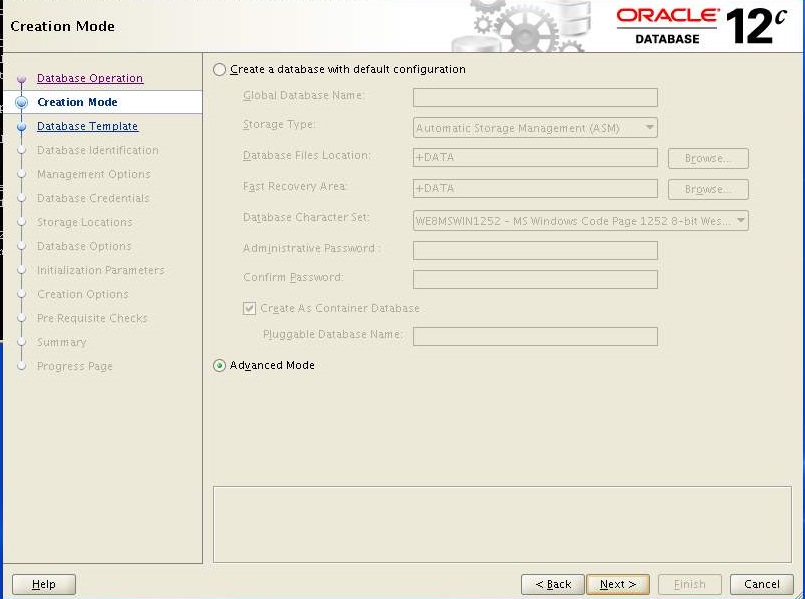Go Back to the previous step
The width and height of the screenshot is (805, 599).
(553, 584)
